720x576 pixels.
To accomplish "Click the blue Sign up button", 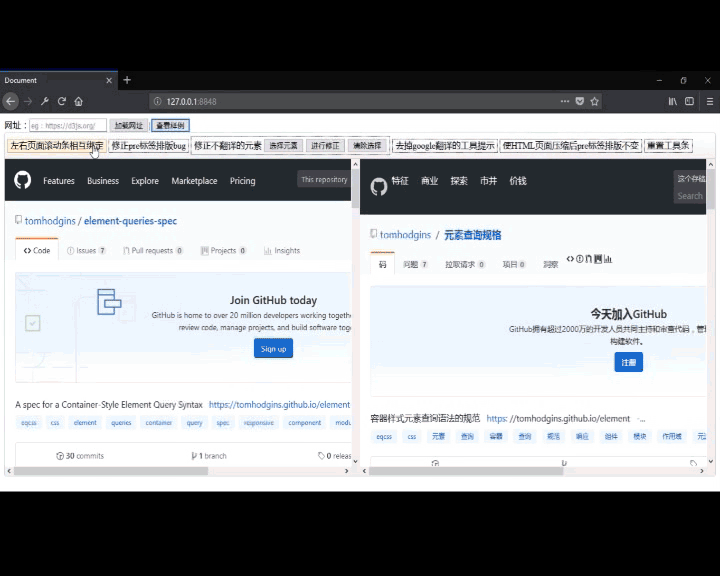I will click(x=273, y=349).
